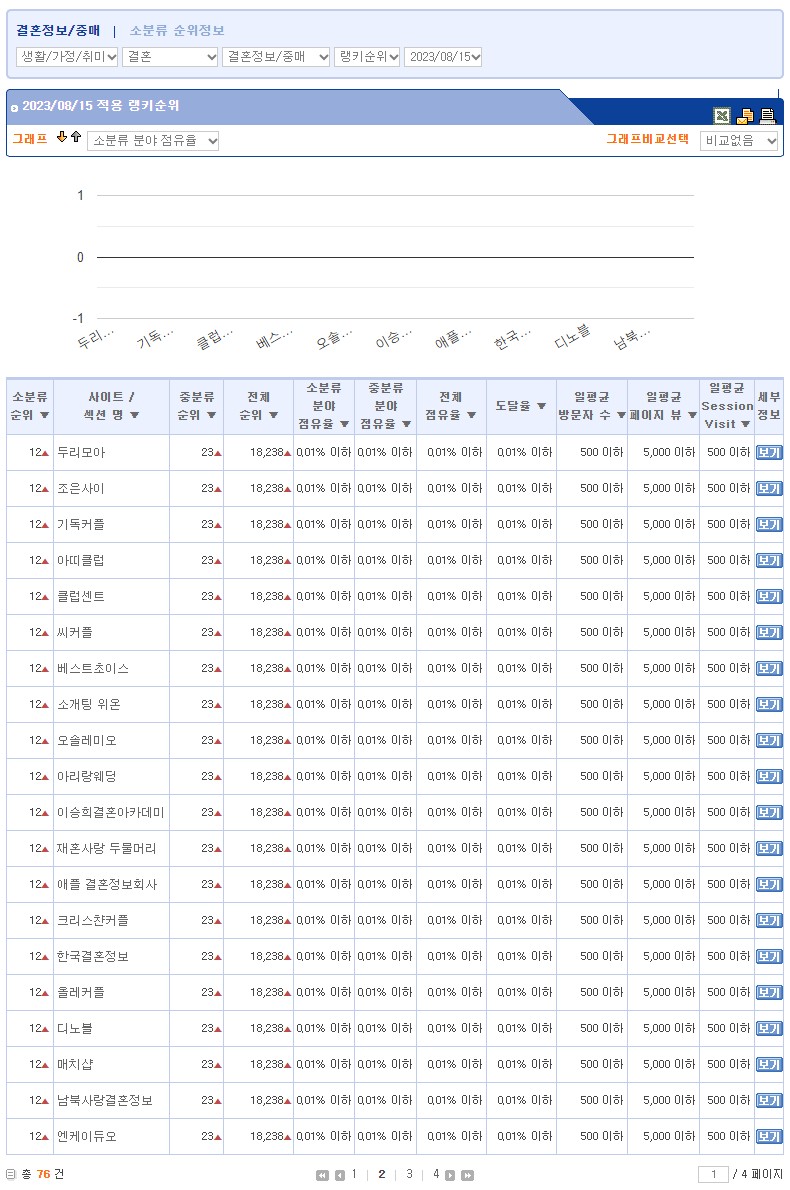Go to page 3 of results

tap(409, 1174)
